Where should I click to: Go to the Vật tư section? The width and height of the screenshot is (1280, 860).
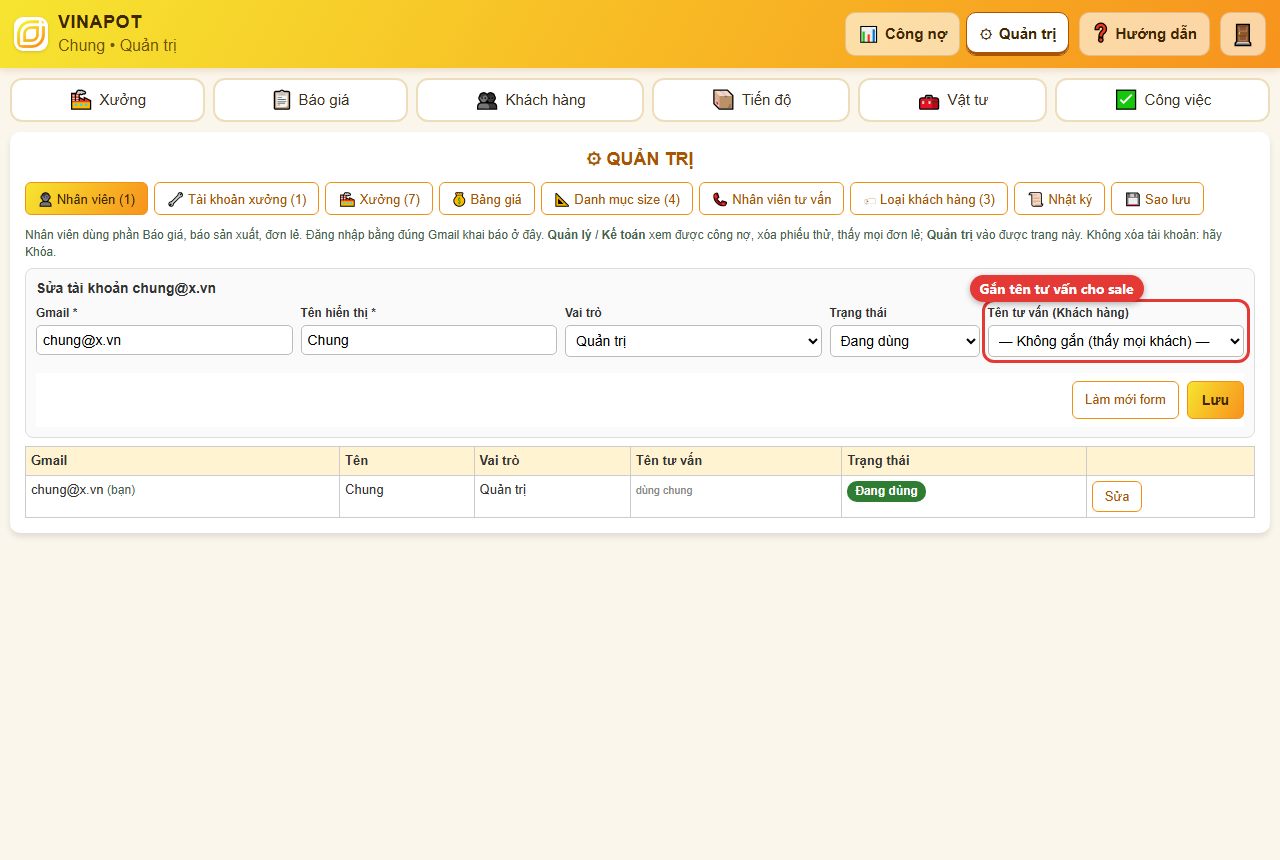coord(952,100)
